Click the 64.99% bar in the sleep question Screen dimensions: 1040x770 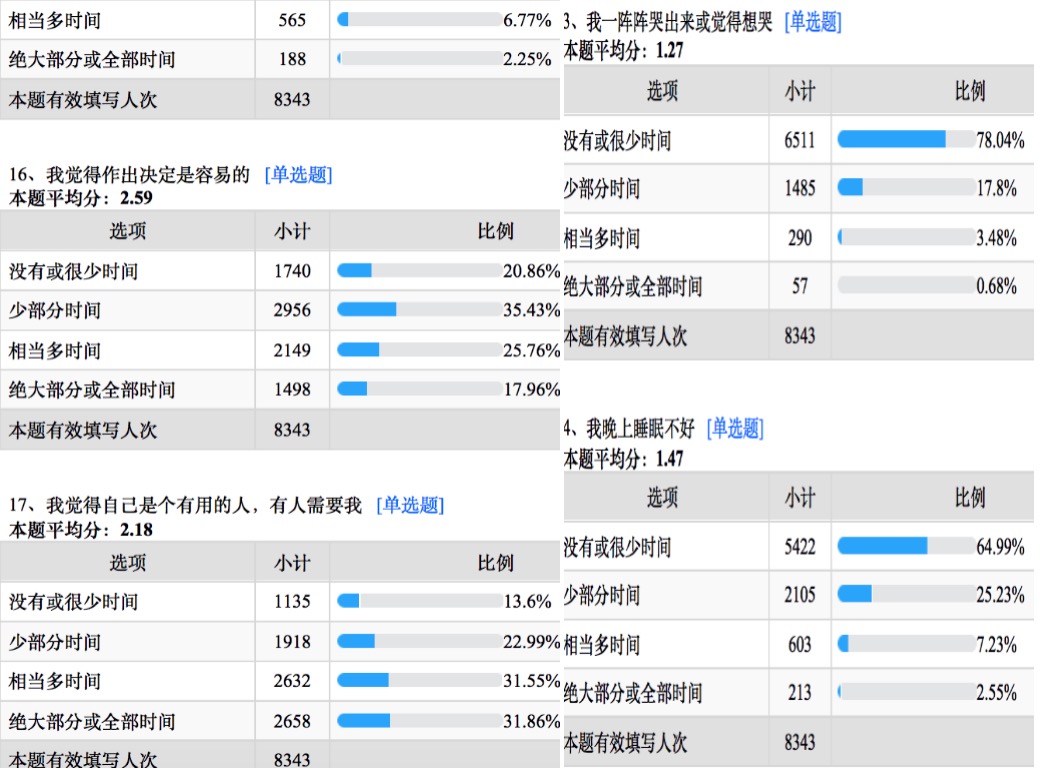pyautogui.click(x=907, y=546)
